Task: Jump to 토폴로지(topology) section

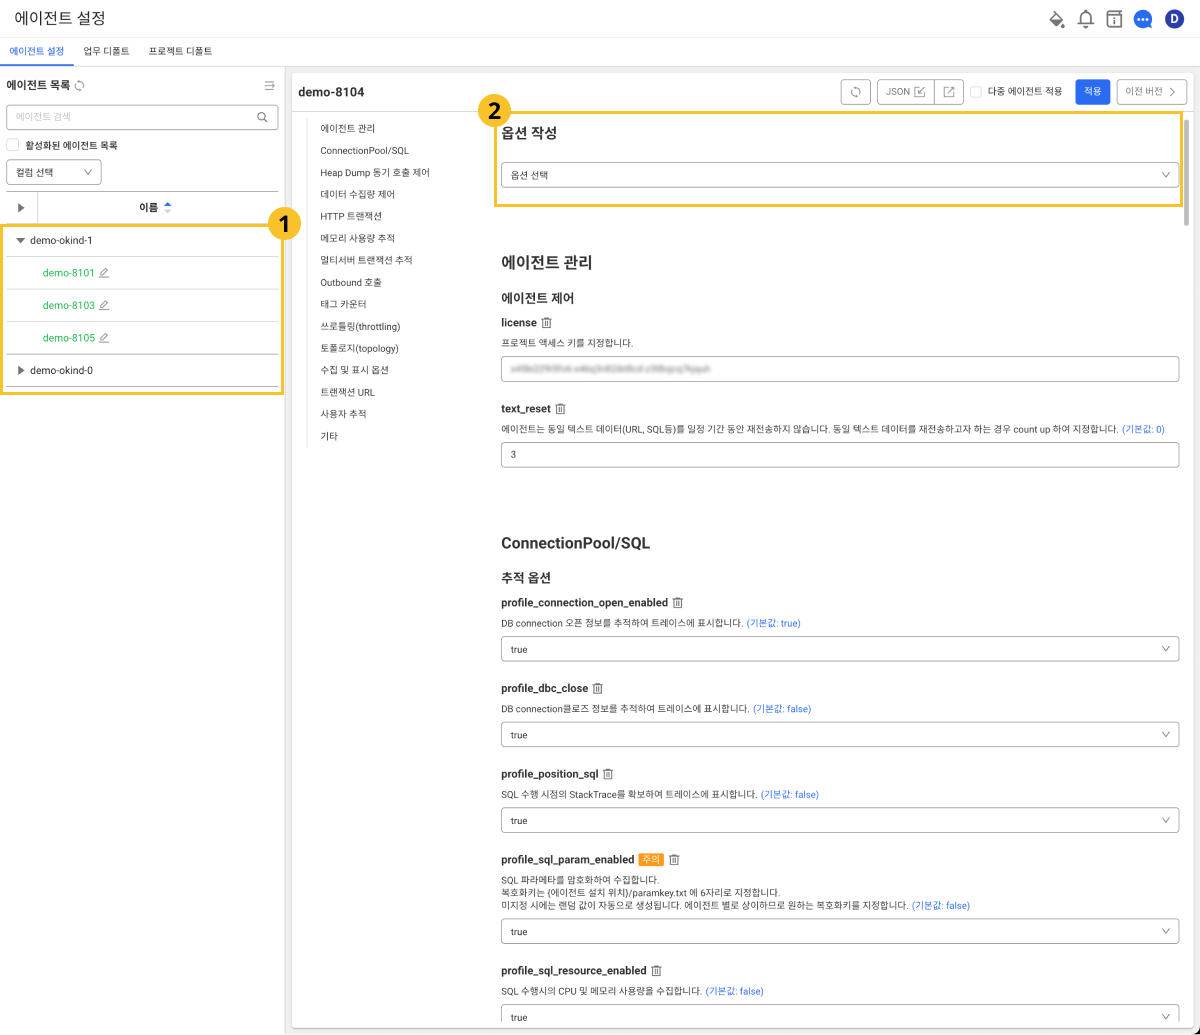Action: pyautogui.click(x=359, y=348)
